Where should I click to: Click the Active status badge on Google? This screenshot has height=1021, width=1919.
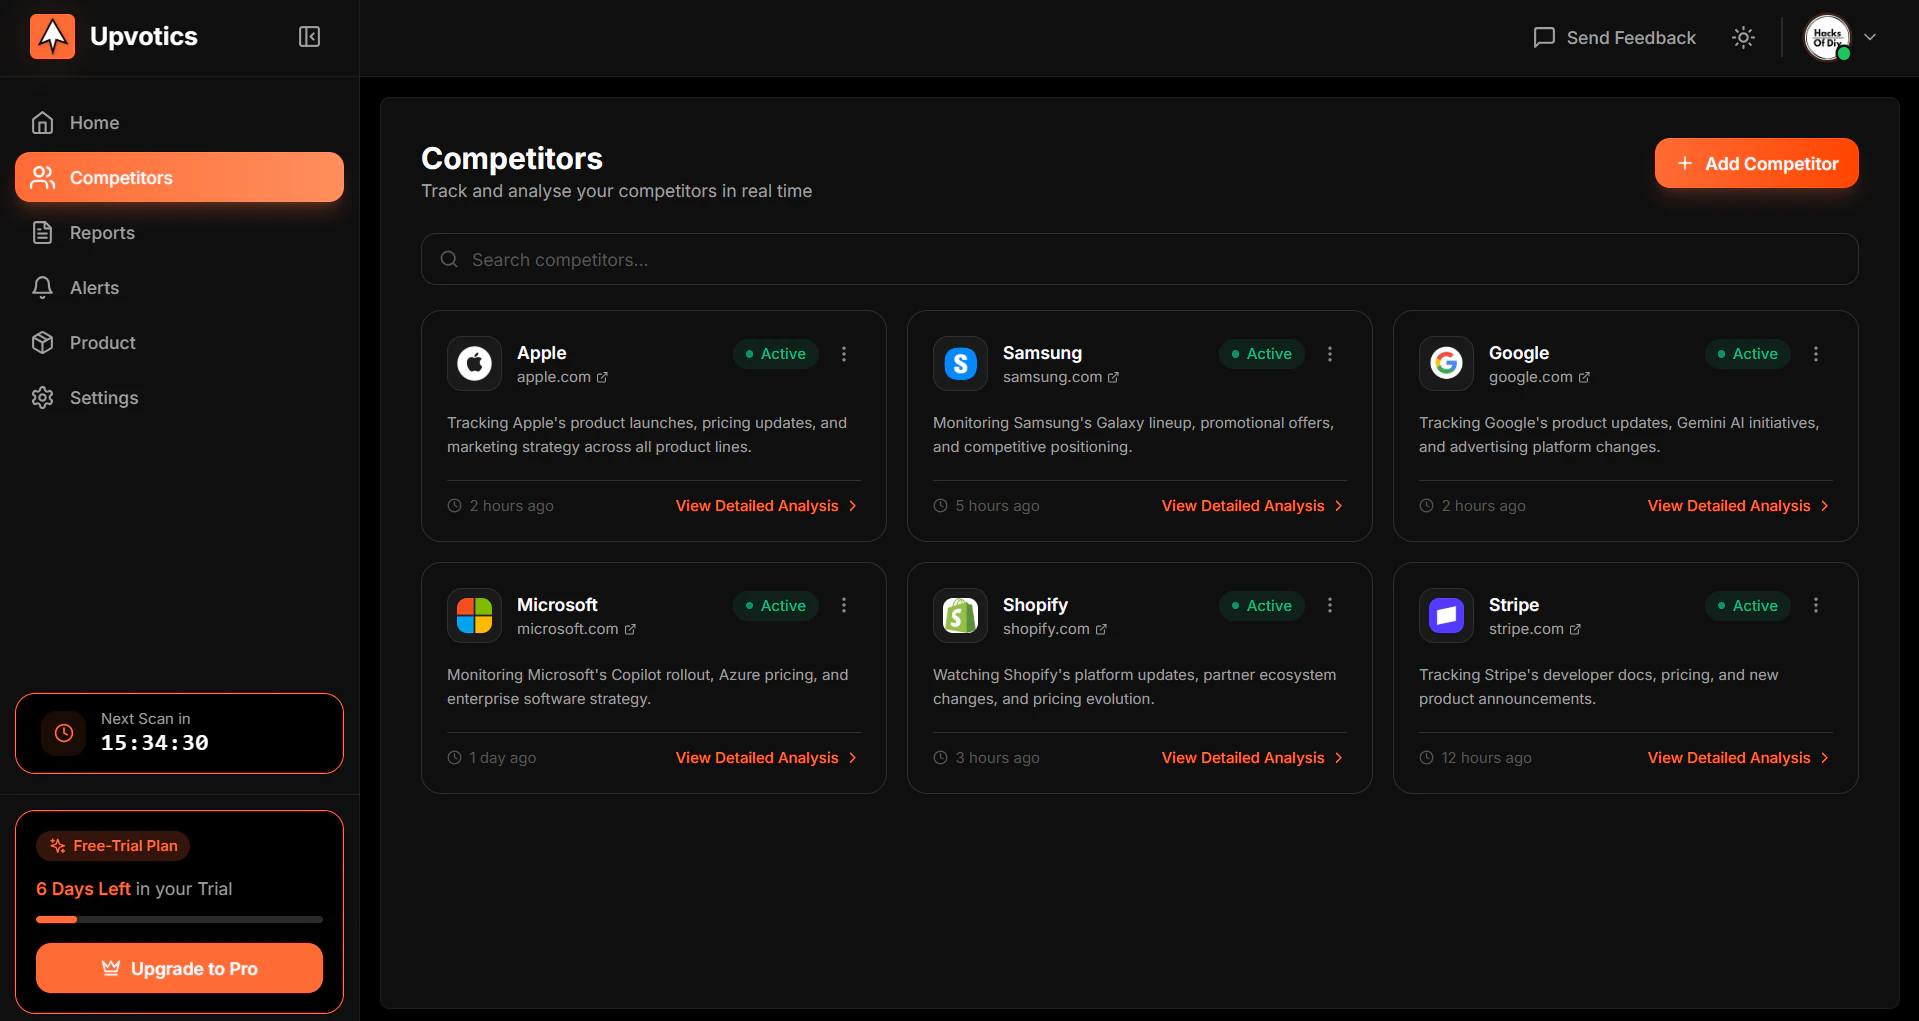point(1747,354)
